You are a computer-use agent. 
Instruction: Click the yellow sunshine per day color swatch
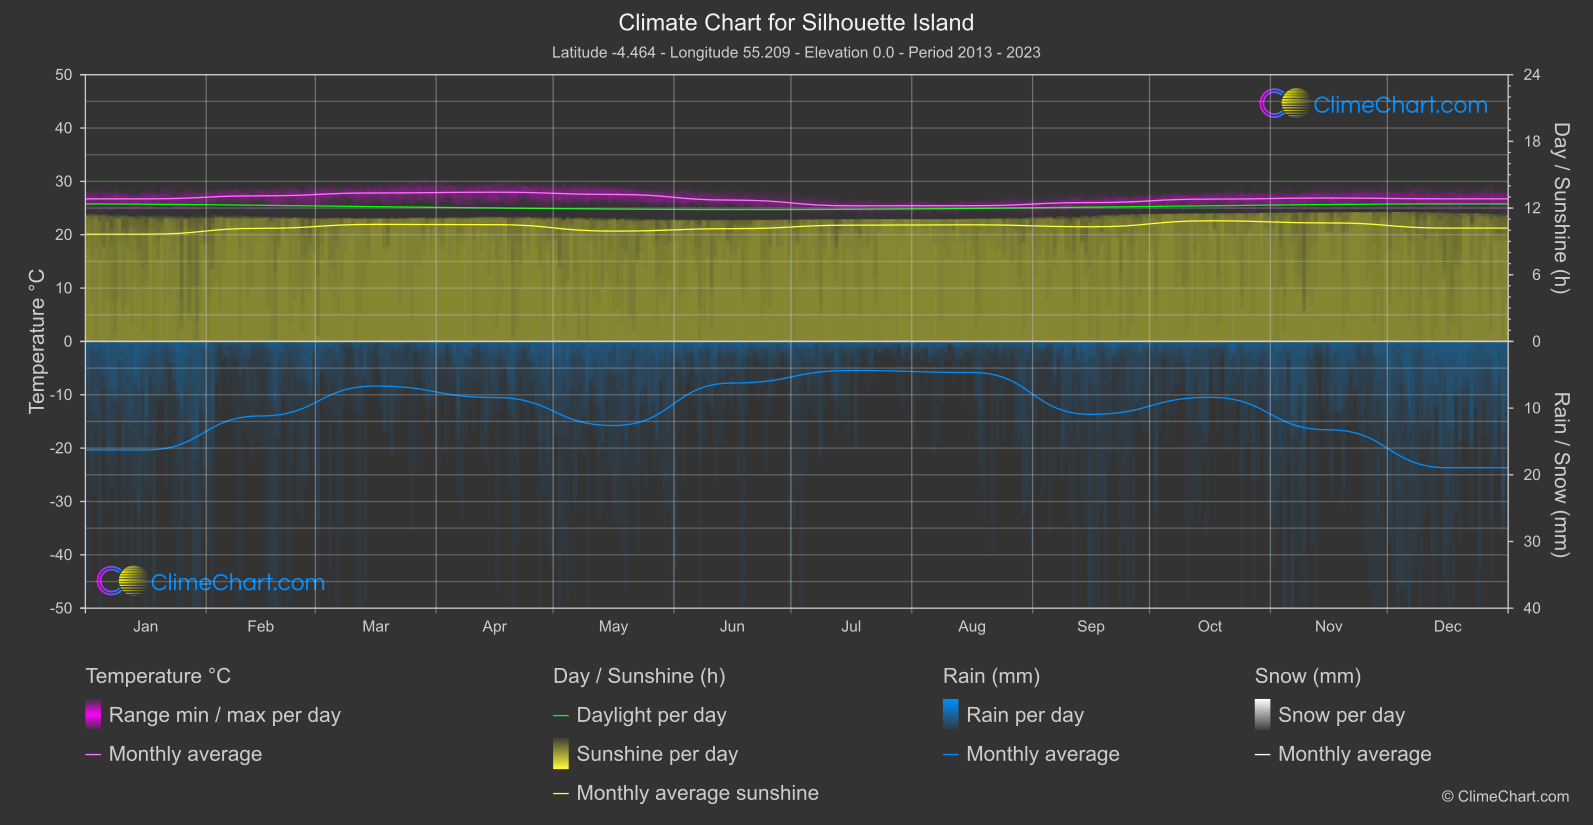[x=561, y=753]
